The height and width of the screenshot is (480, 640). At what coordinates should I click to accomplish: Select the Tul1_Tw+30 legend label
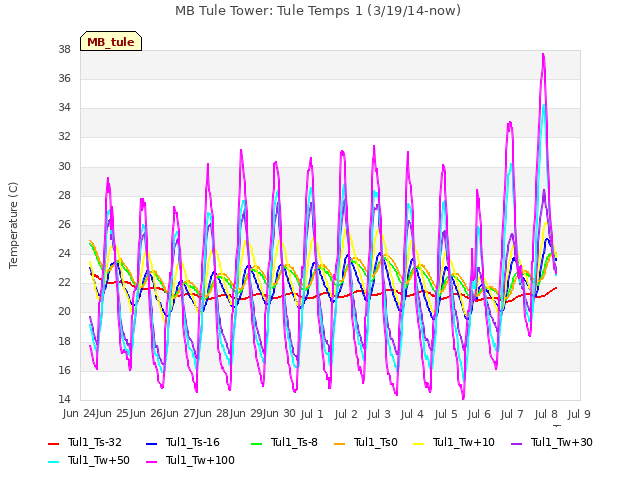[x=562, y=442]
